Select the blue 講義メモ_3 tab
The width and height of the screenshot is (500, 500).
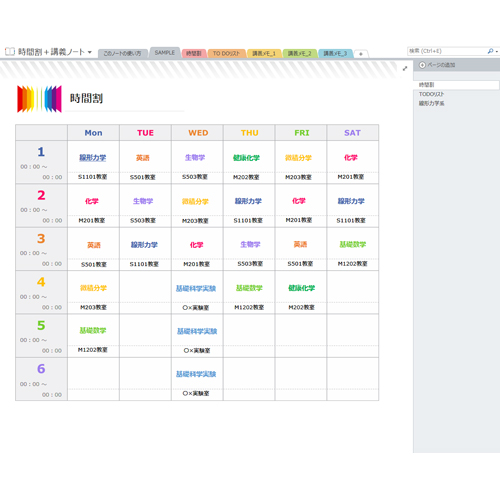tap(335, 53)
